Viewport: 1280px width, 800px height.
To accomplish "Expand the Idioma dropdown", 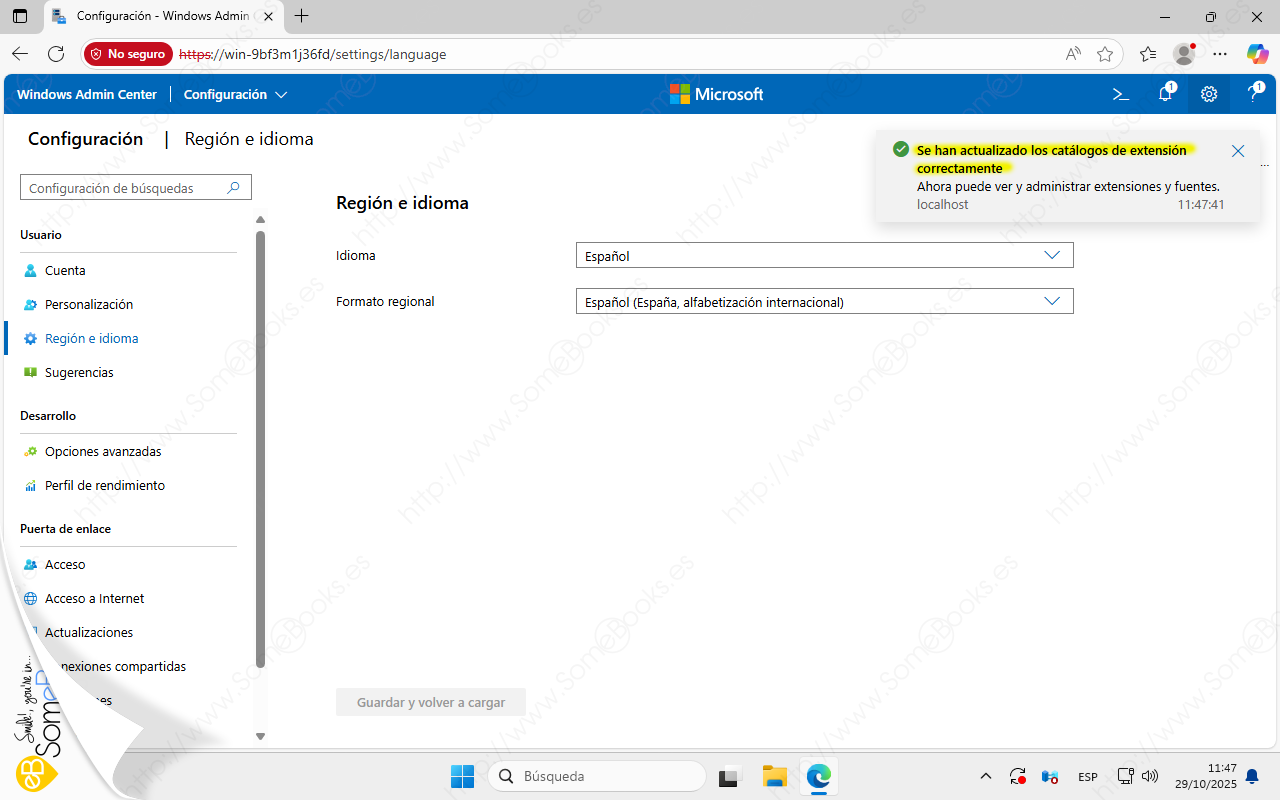I will 824,256.
